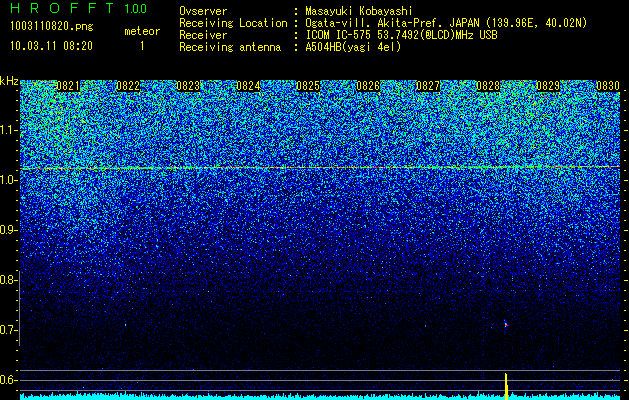Click the kHz axis unit label
Viewport: 629px width, 400px height.
click(9, 81)
